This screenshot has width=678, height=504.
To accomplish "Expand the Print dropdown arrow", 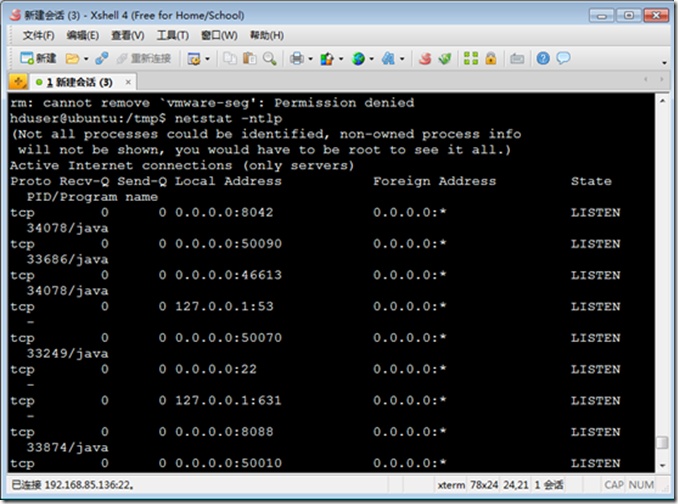I will coord(310,59).
